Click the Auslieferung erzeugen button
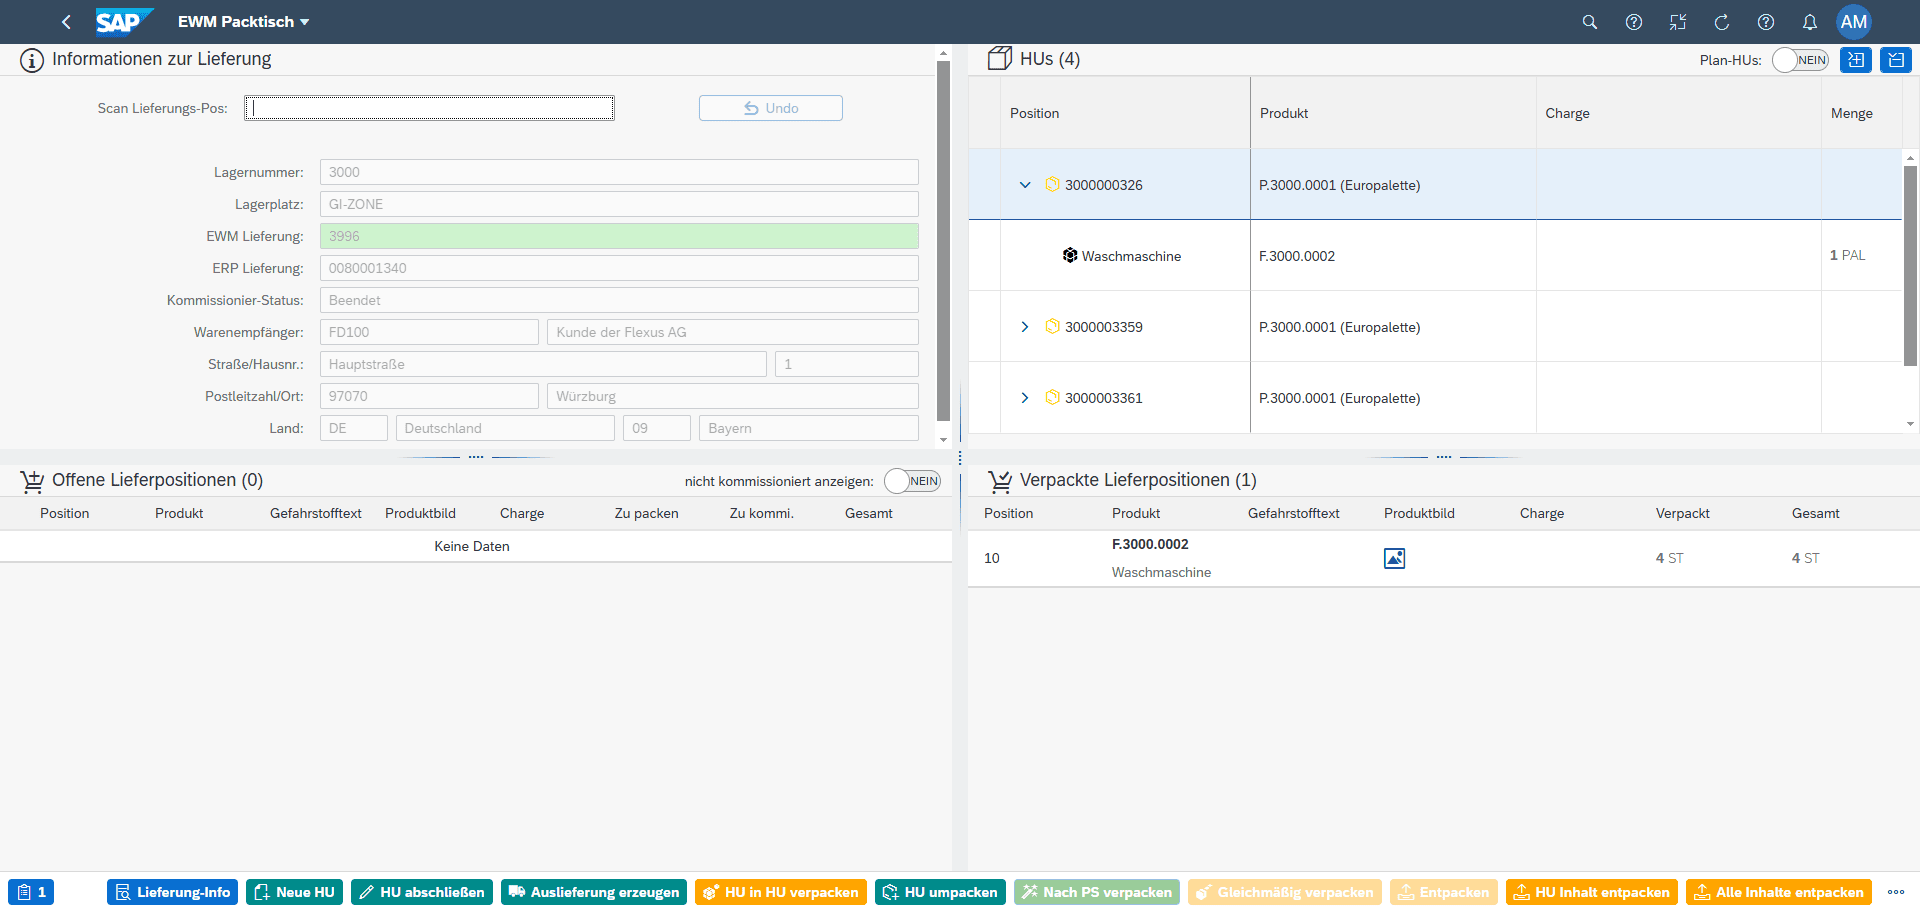 click(593, 892)
